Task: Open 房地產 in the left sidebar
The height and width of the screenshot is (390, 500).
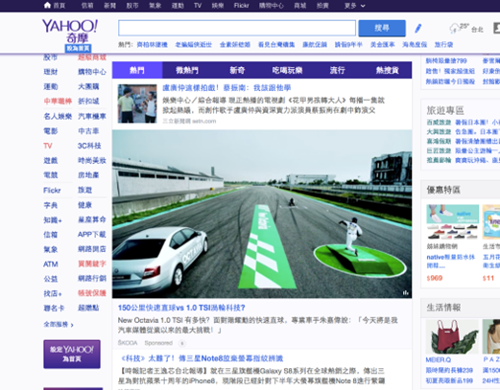Action: tap(88, 175)
